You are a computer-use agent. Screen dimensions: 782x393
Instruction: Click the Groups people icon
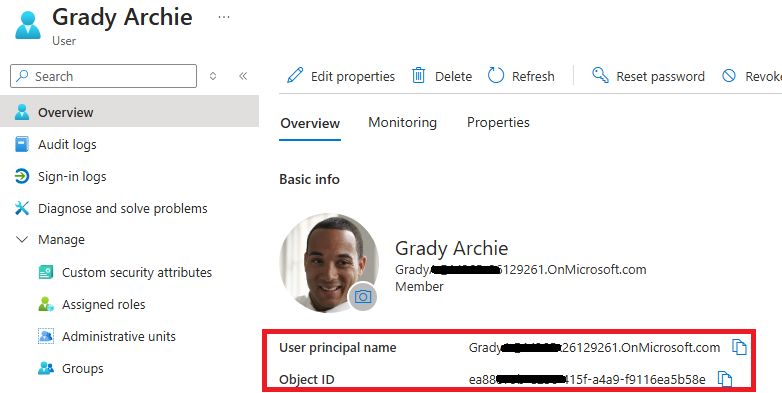click(x=46, y=368)
